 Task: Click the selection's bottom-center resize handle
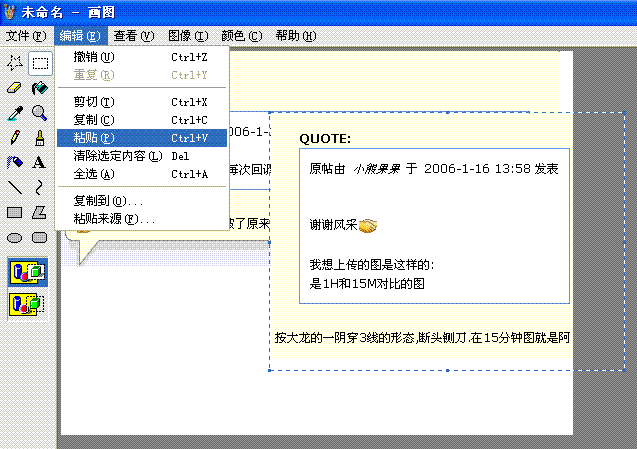447,370
